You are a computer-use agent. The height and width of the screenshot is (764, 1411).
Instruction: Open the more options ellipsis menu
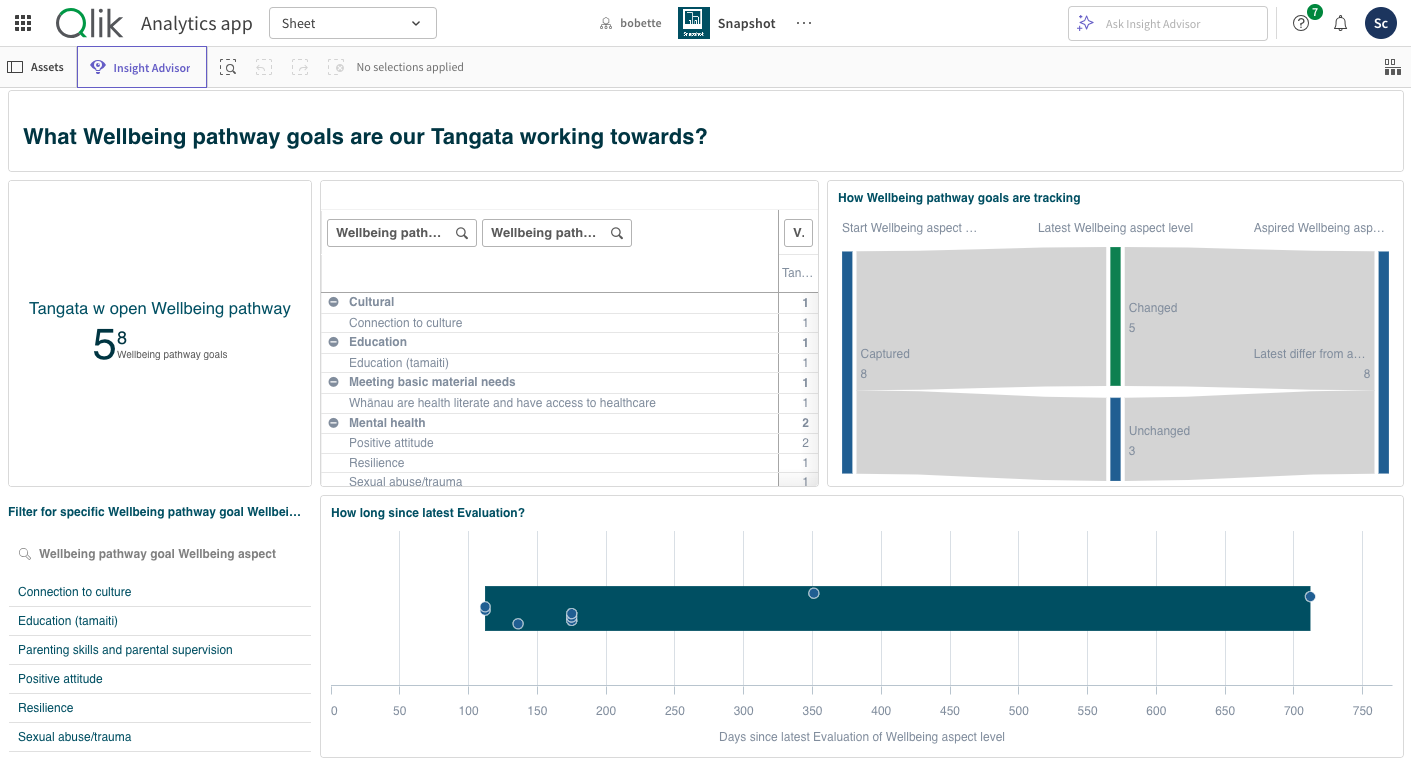pyautogui.click(x=804, y=23)
